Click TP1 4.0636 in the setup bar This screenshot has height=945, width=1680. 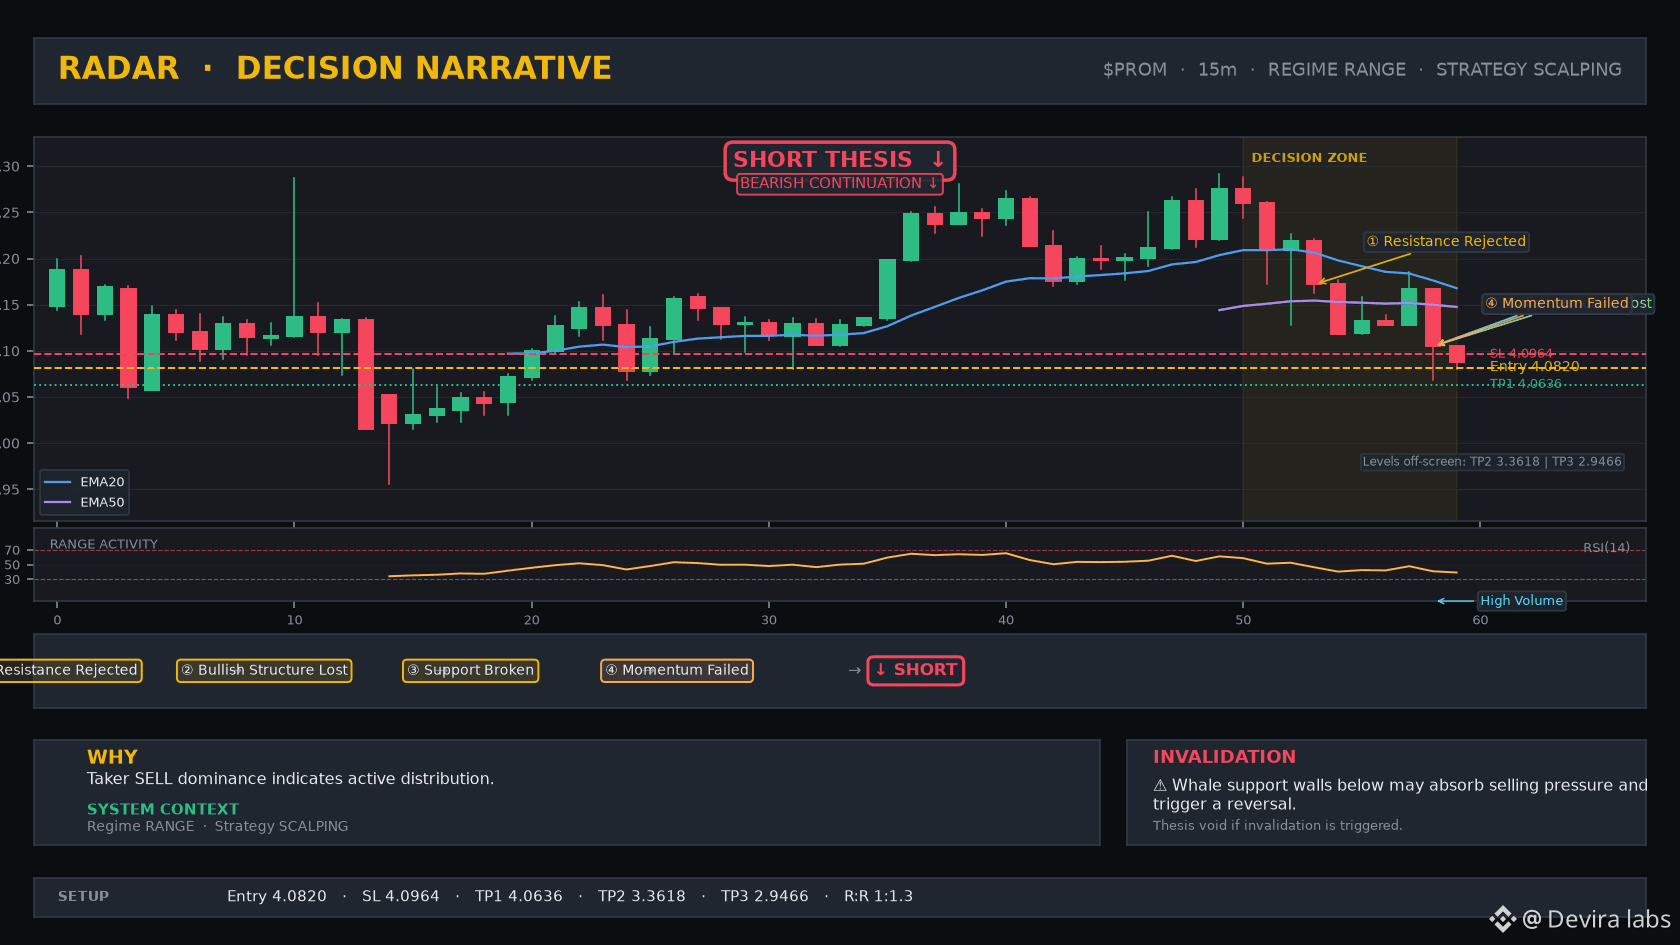click(519, 896)
